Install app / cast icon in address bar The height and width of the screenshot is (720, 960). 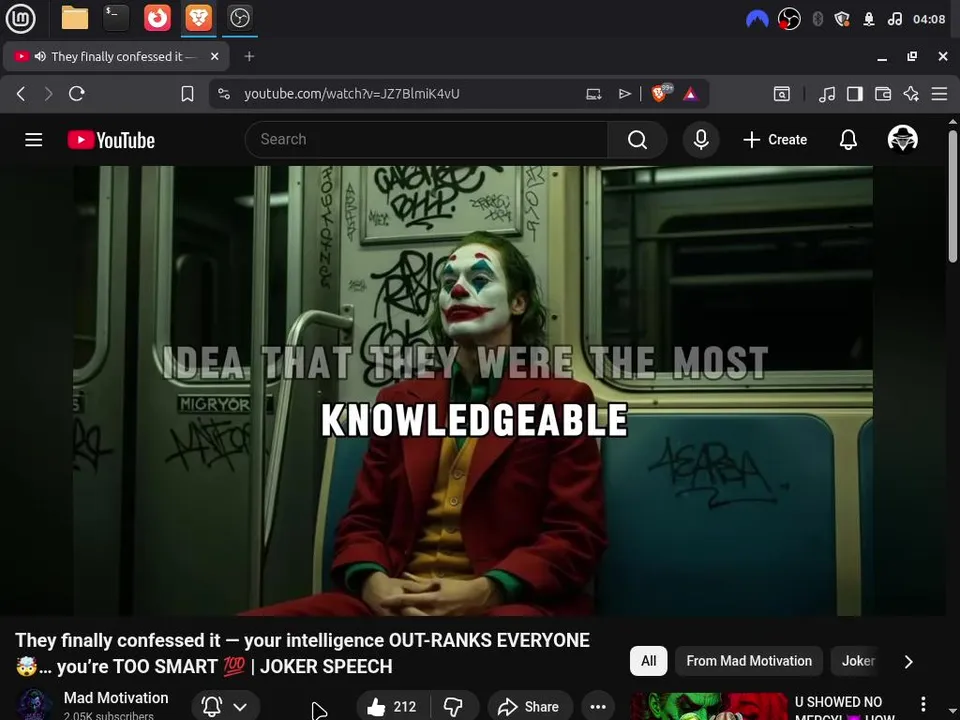point(593,94)
